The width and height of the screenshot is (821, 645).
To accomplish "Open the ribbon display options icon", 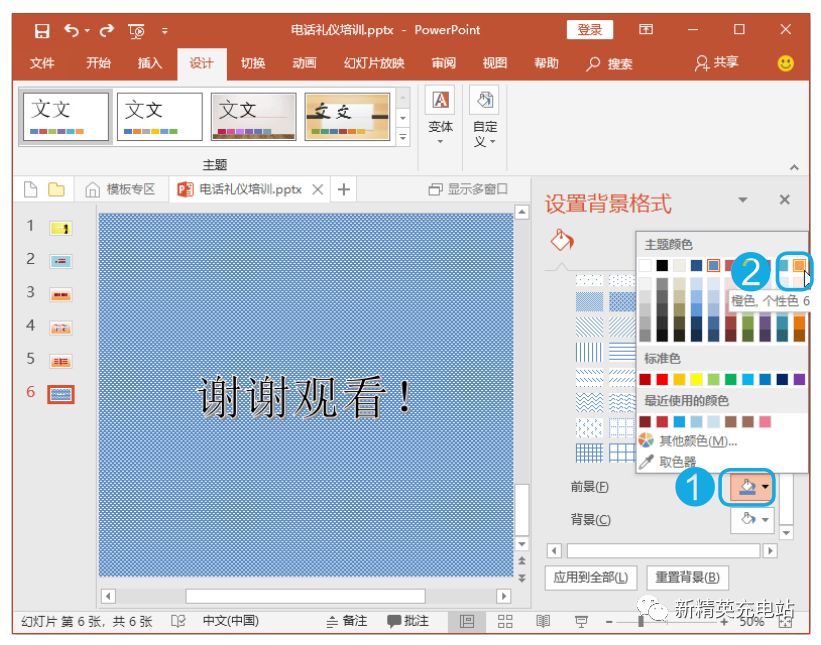I will click(646, 29).
